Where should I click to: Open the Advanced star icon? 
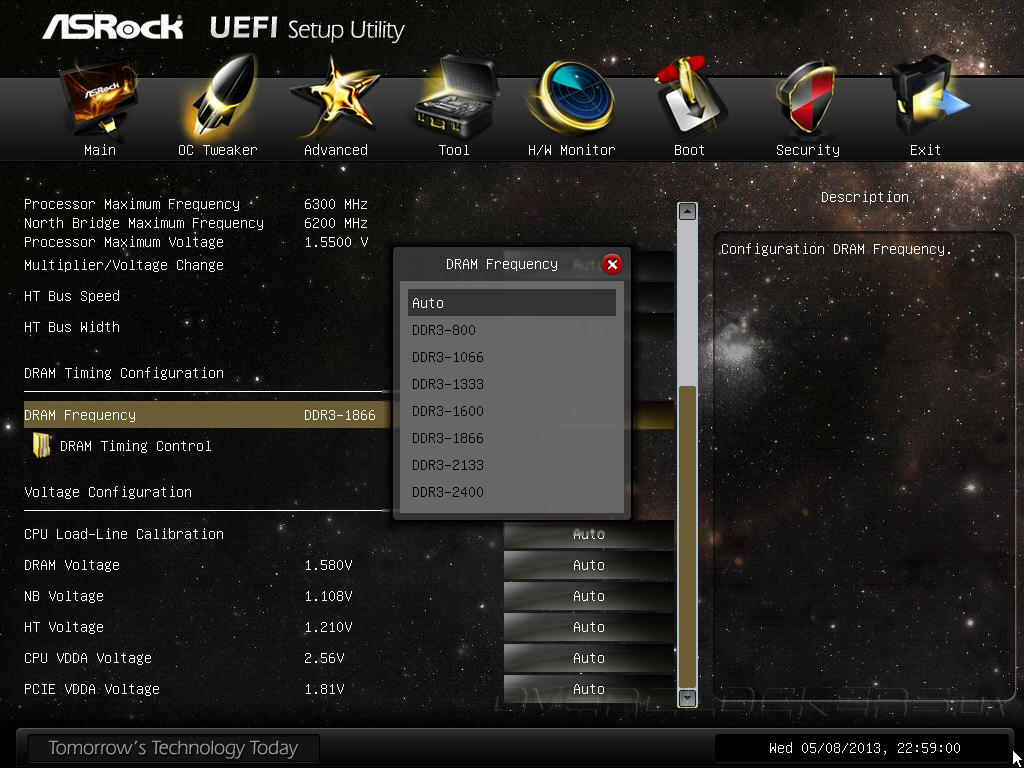coord(335,98)
